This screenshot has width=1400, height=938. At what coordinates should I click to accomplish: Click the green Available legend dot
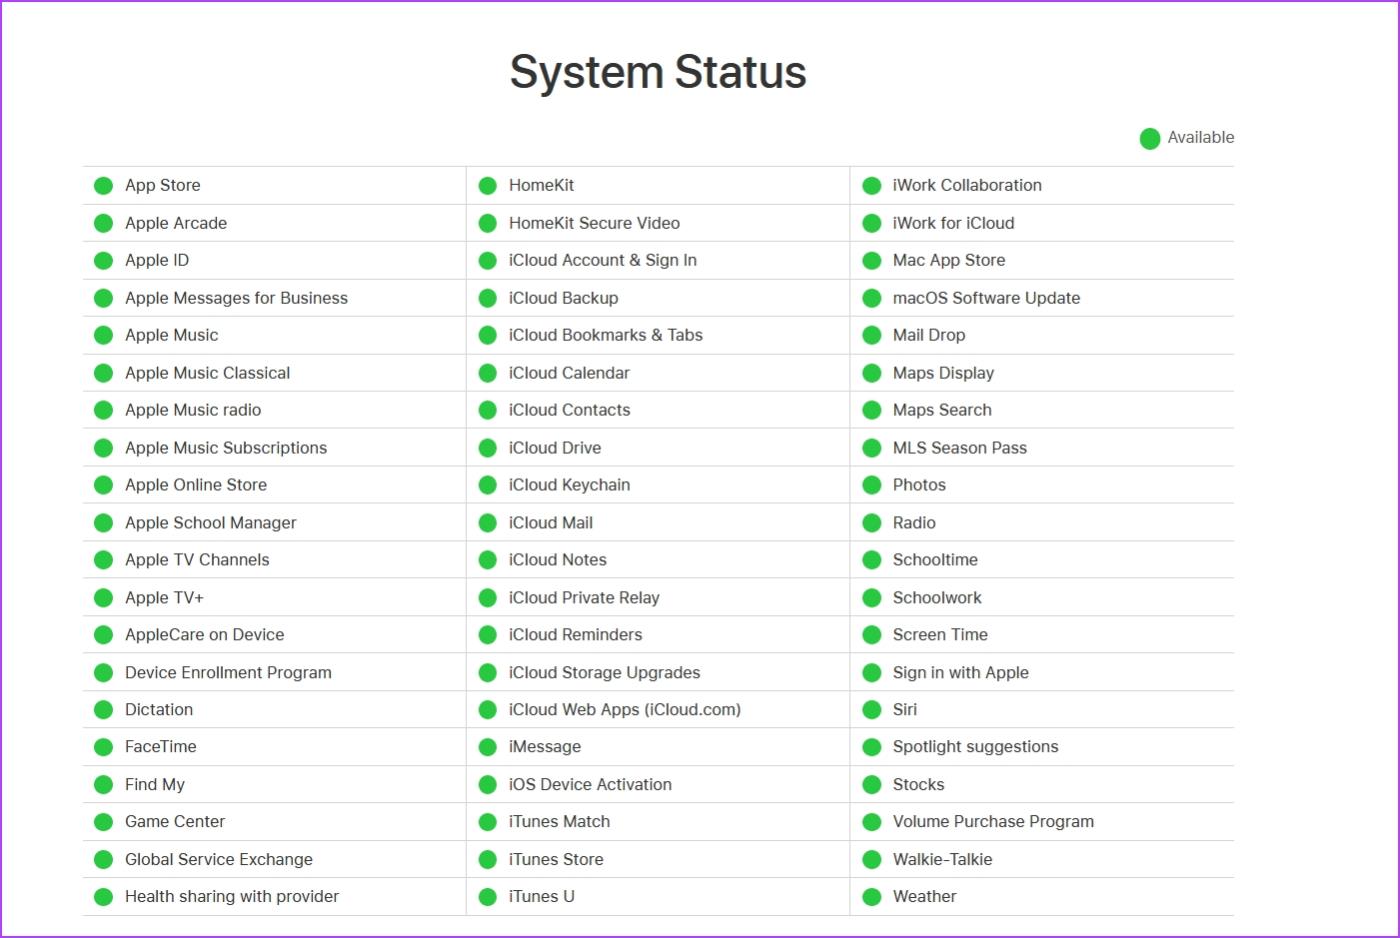[1150, 138]
